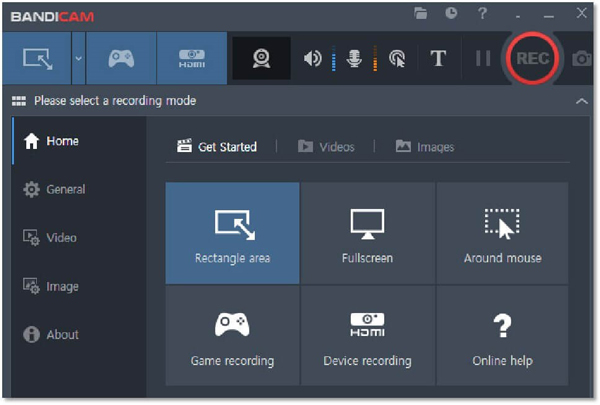The image size is (600, 405).
Task: Switch to the Videos tab
Action: [x=326, y=147]
